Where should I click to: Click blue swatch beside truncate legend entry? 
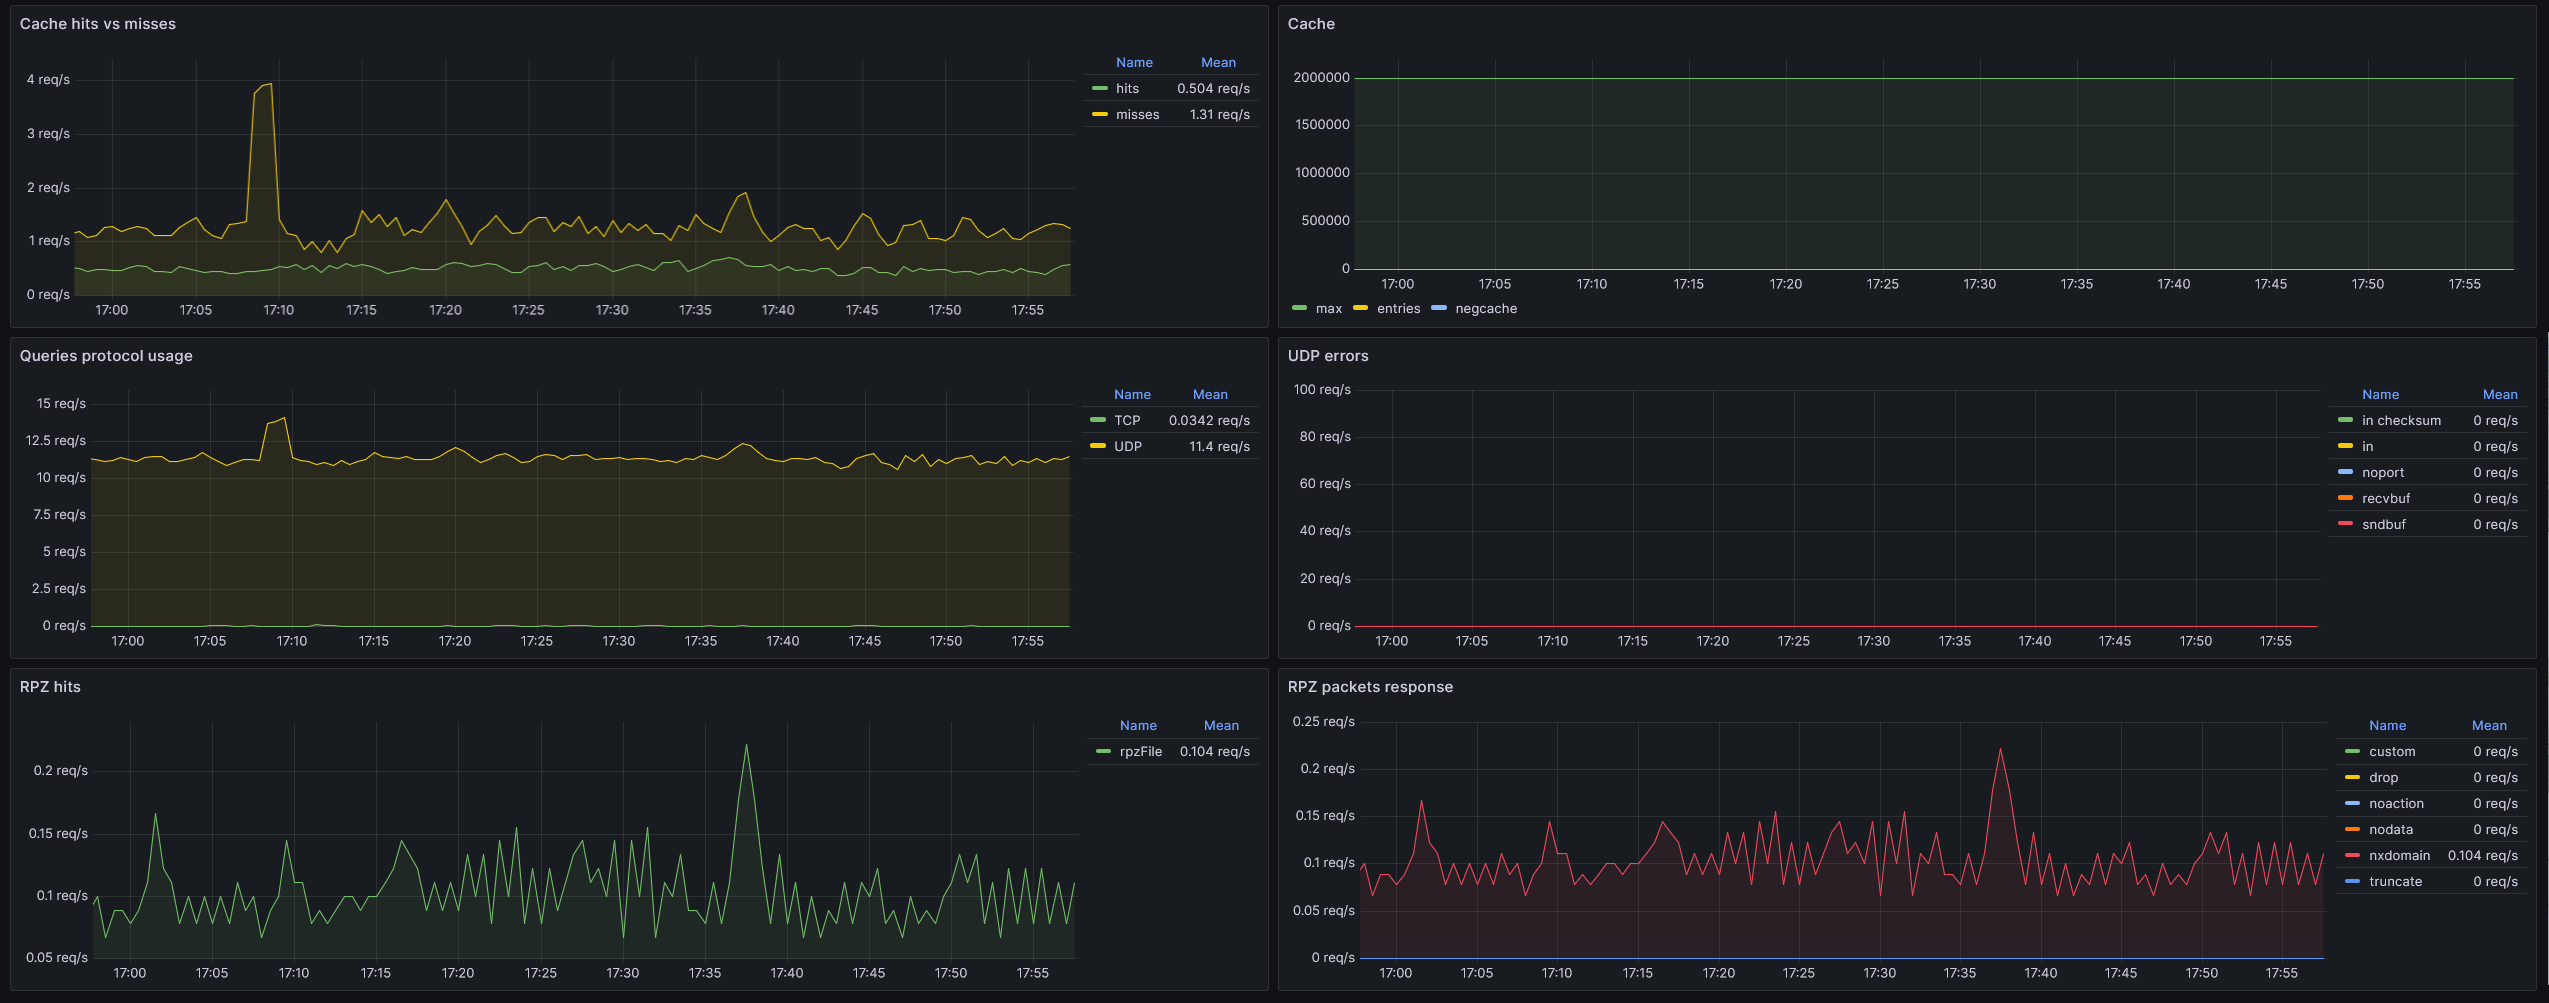point(2352,882)
